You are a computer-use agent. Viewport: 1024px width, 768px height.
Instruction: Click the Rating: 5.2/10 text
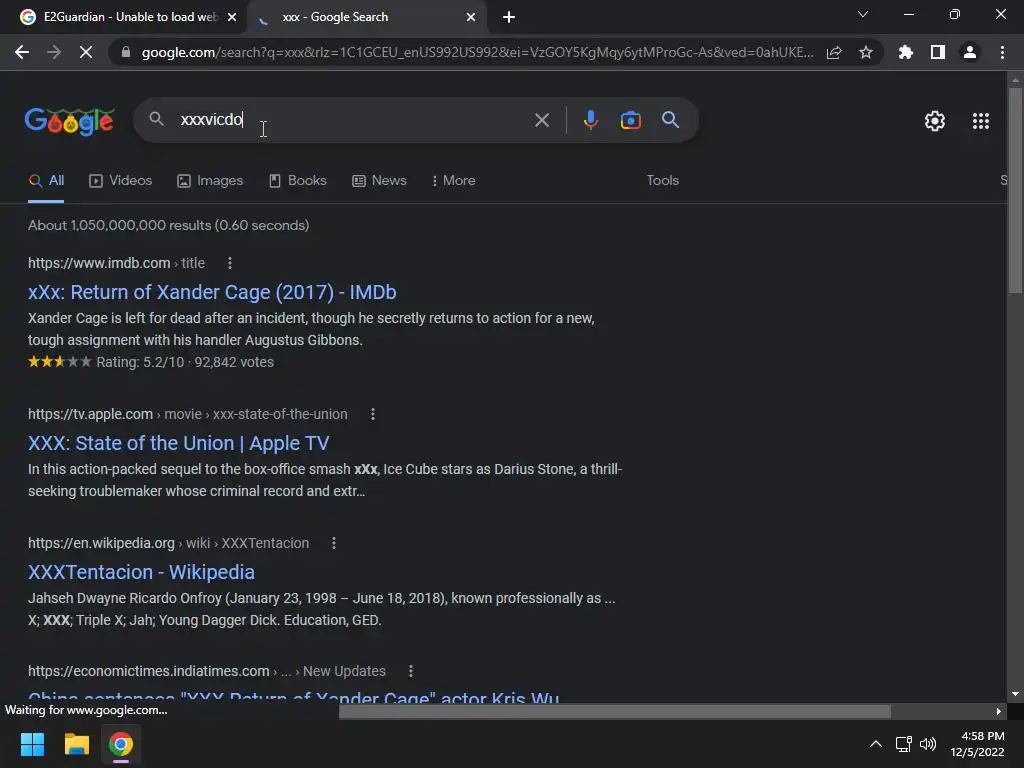tap(140, 362)
